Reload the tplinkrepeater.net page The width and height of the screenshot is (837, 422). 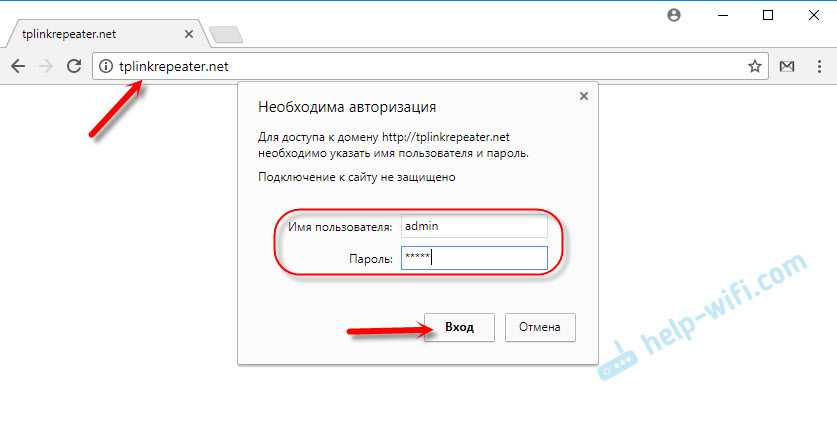coord(74,66)
